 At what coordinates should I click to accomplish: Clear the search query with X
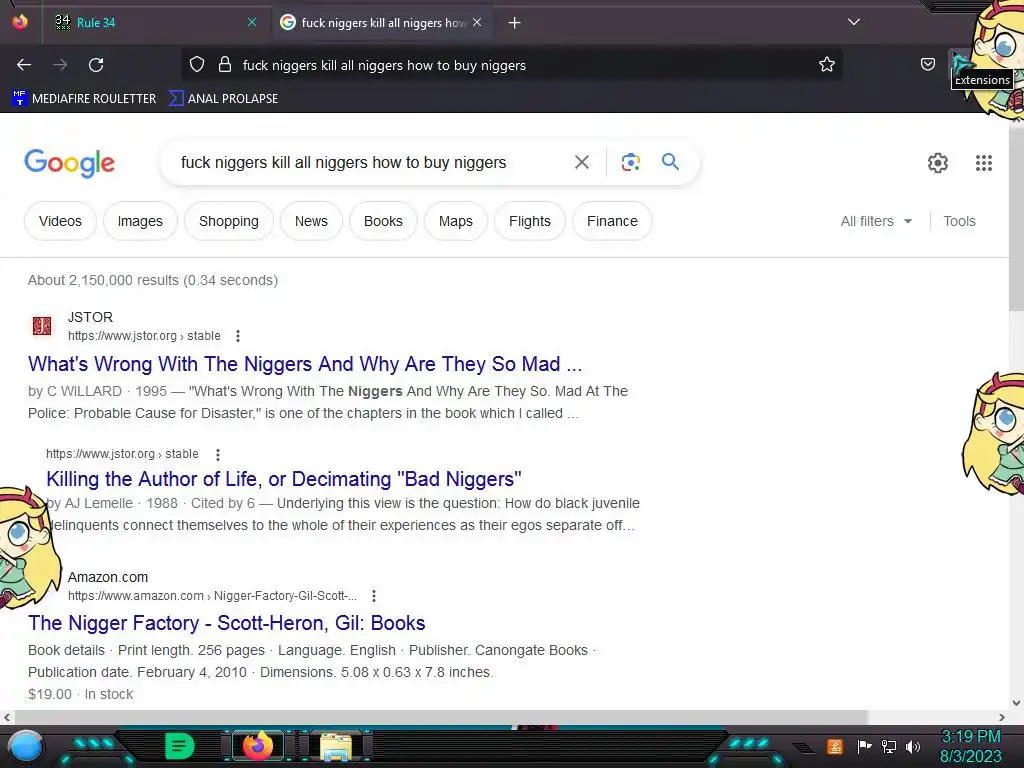pyautogui.click(x=581, y=162)
